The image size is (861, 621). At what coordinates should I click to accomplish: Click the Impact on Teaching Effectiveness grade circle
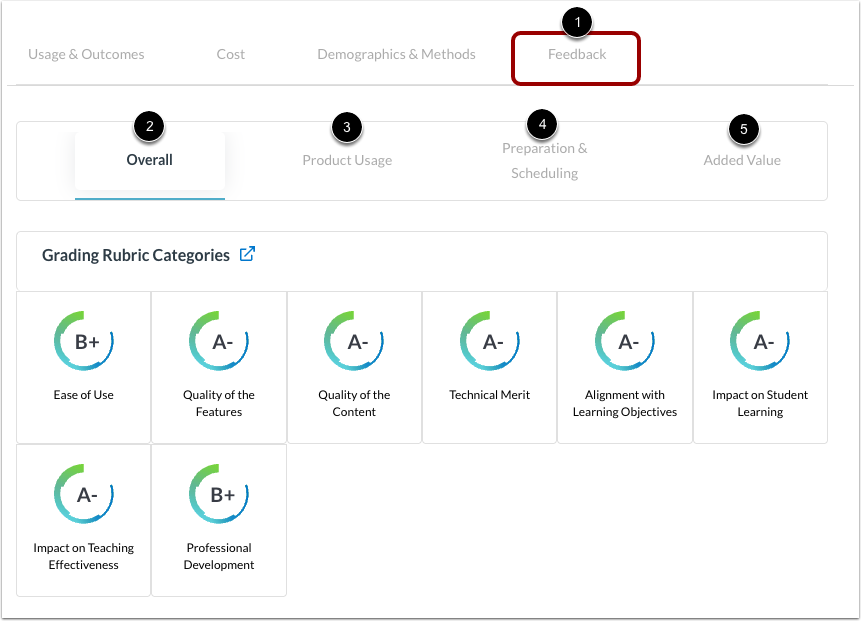pos(83,493)
